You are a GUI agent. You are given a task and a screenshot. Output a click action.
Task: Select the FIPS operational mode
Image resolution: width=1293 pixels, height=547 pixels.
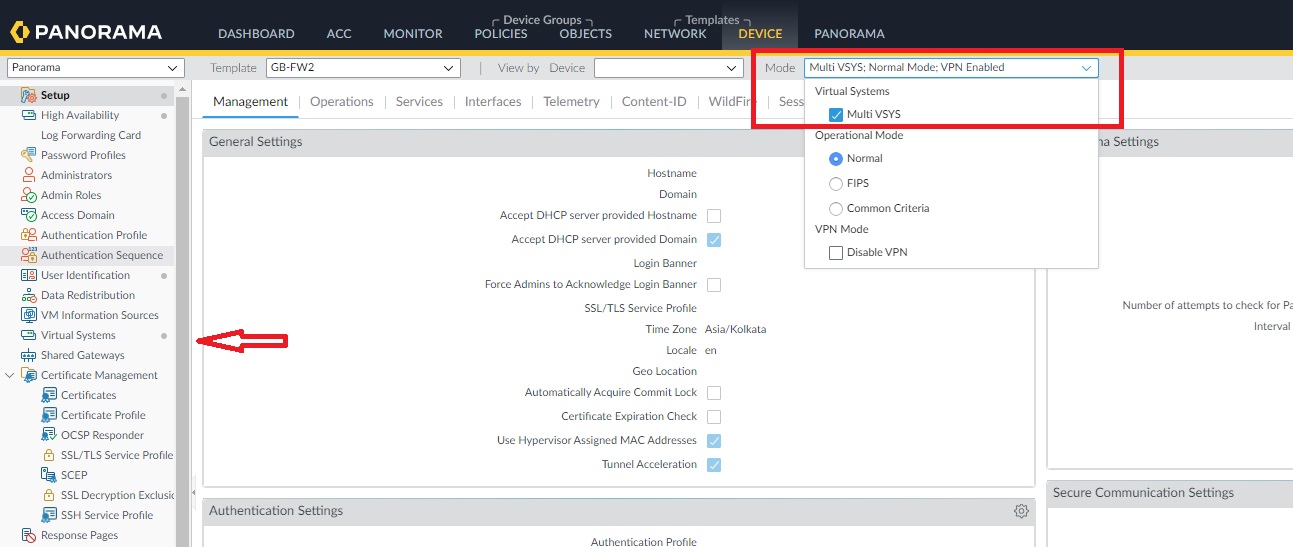pyautogui.click(x=836, y=183)
